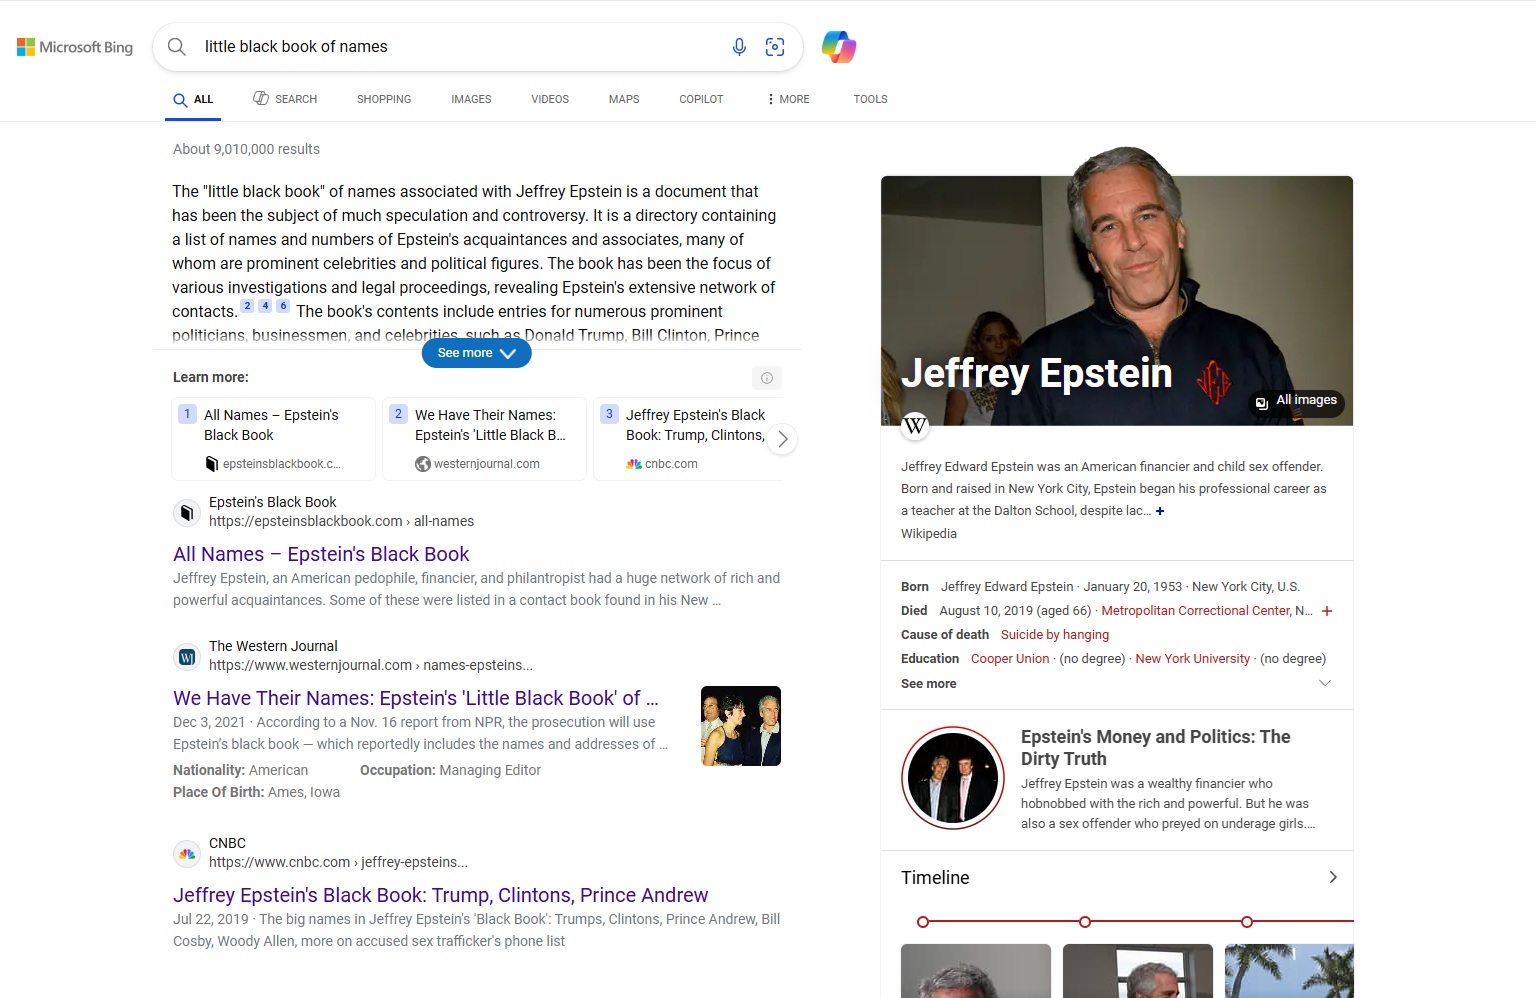Switch to the COPILOT tab

tap(701, 99)
